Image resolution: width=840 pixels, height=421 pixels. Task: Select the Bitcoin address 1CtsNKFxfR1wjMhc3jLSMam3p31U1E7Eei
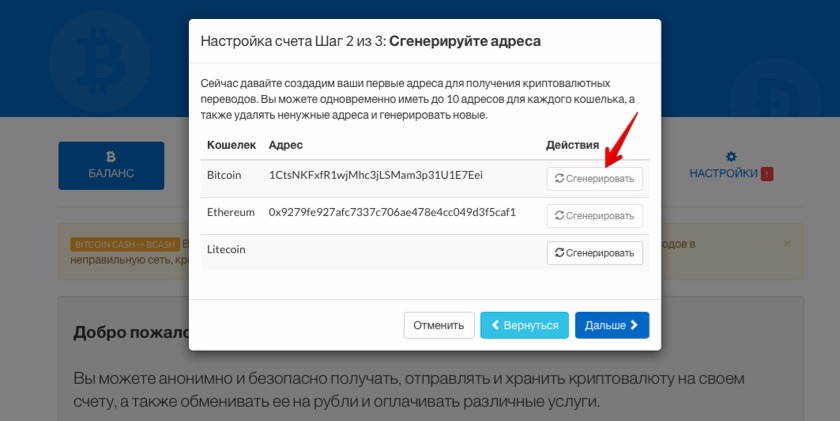(x=376, y=175)
